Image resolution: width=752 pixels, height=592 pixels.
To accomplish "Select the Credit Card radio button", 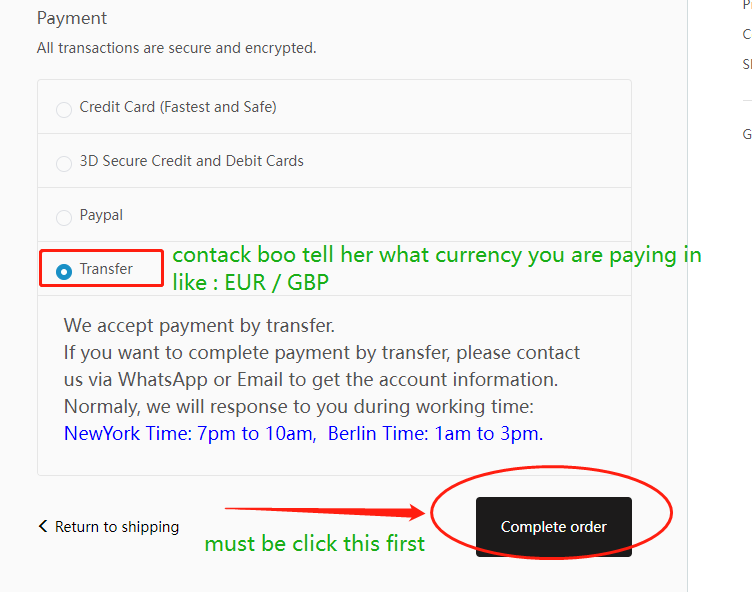I will click(64, 109).
